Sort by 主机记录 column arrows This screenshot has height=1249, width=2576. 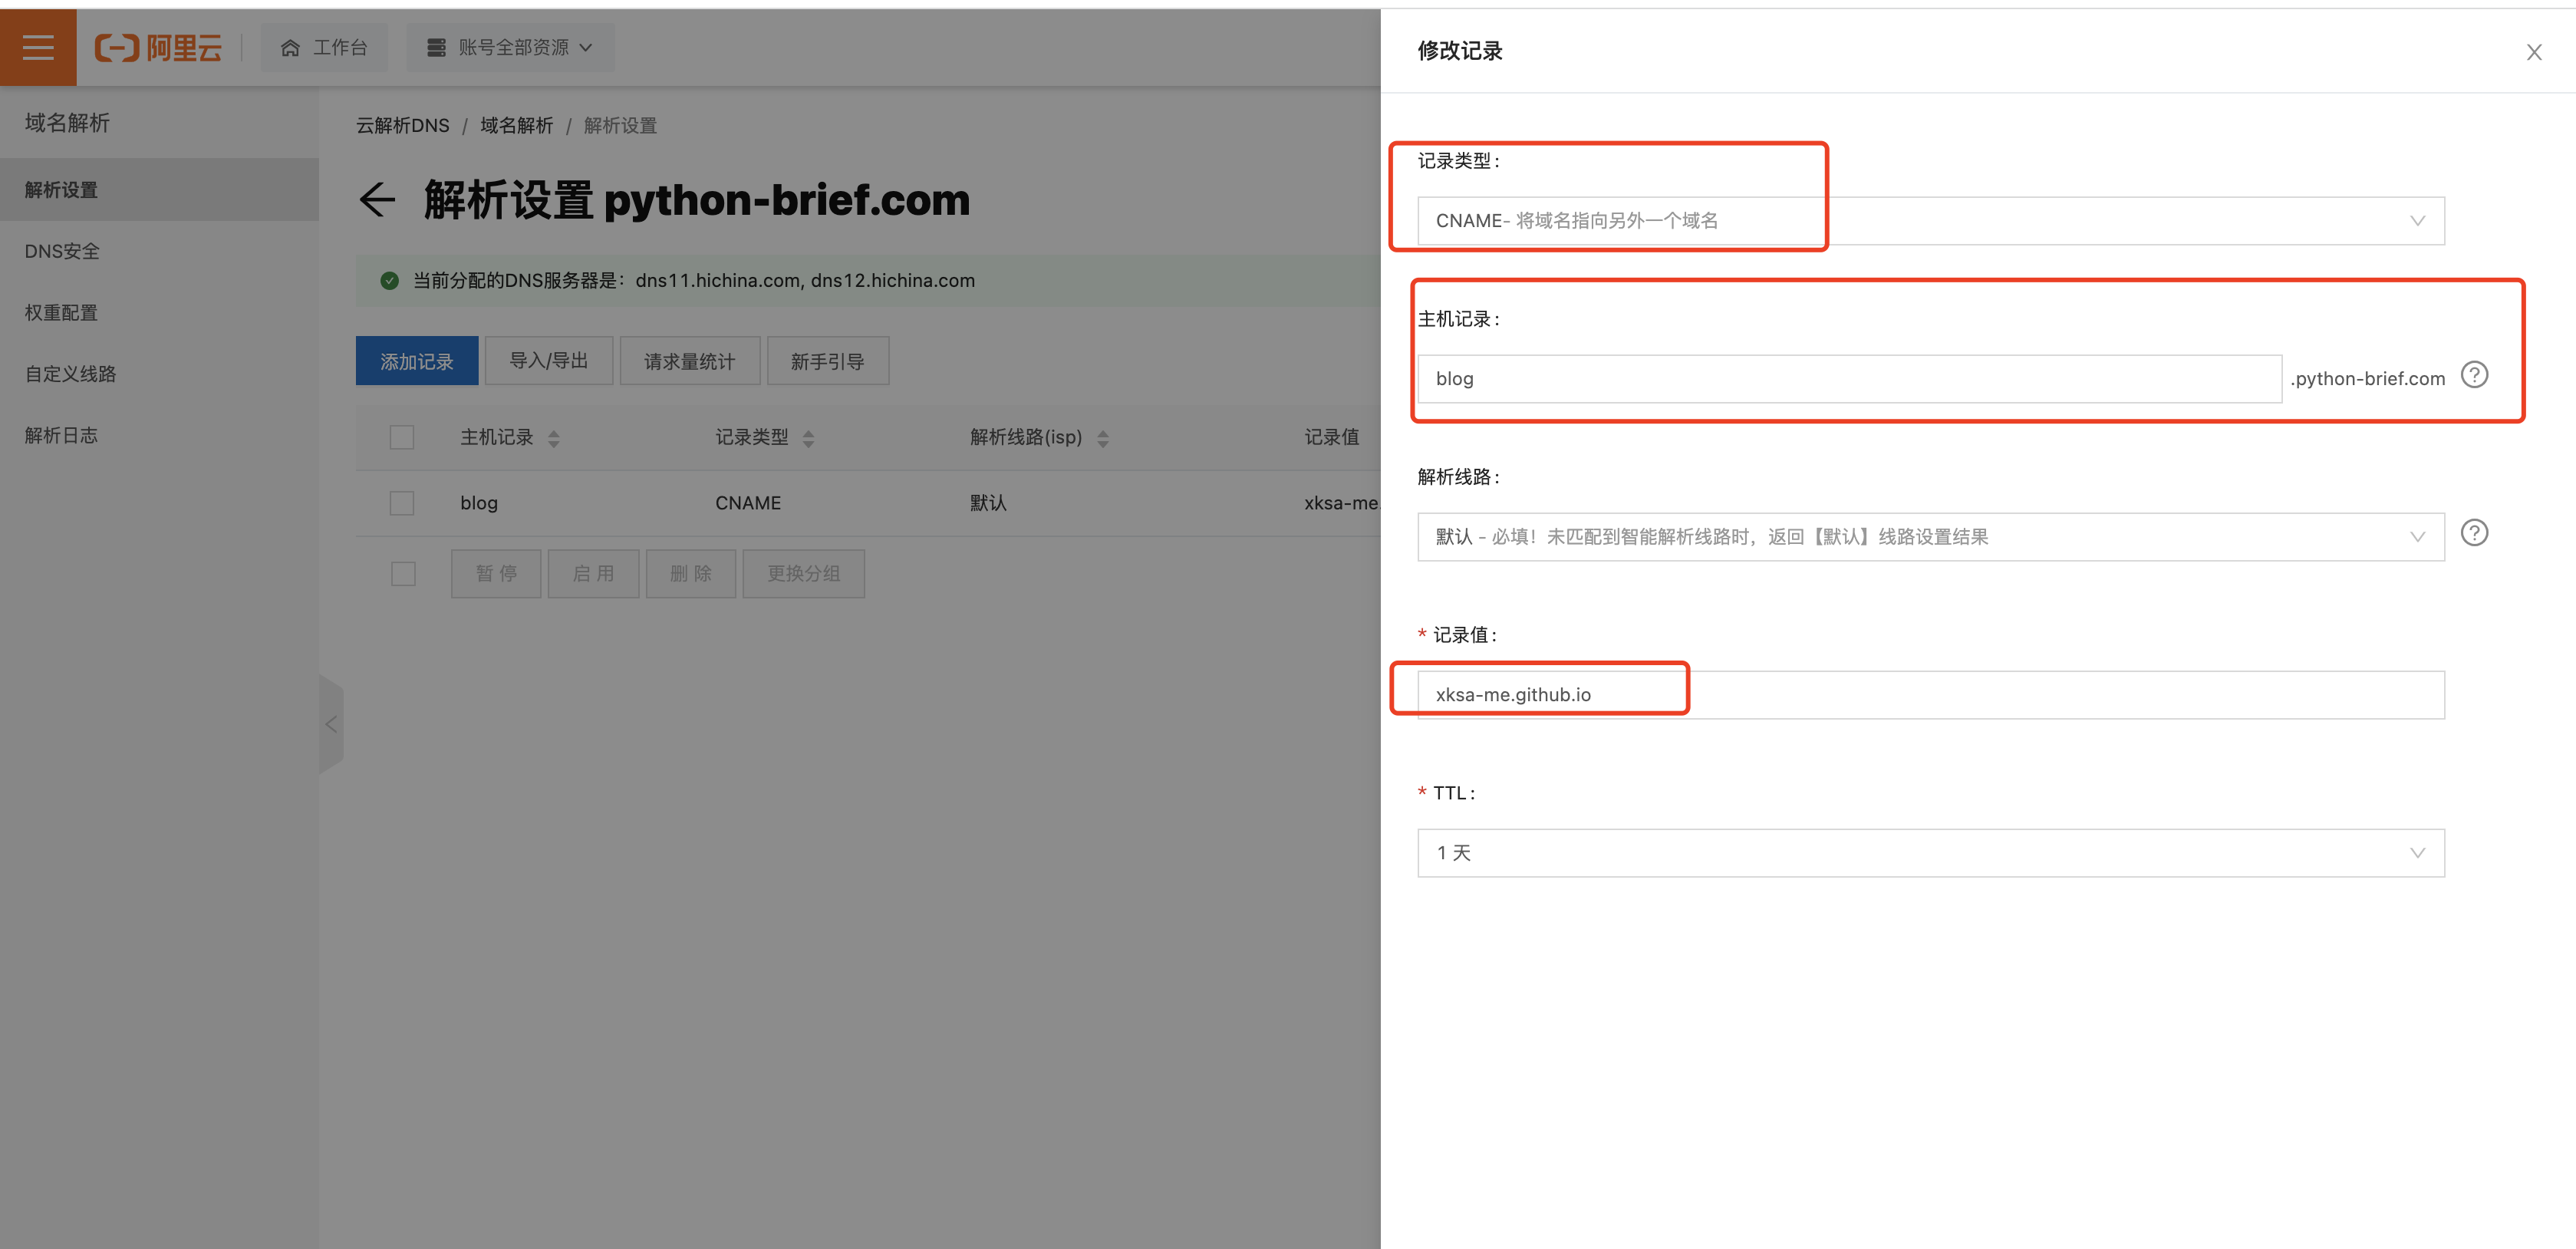click(554, 438)
